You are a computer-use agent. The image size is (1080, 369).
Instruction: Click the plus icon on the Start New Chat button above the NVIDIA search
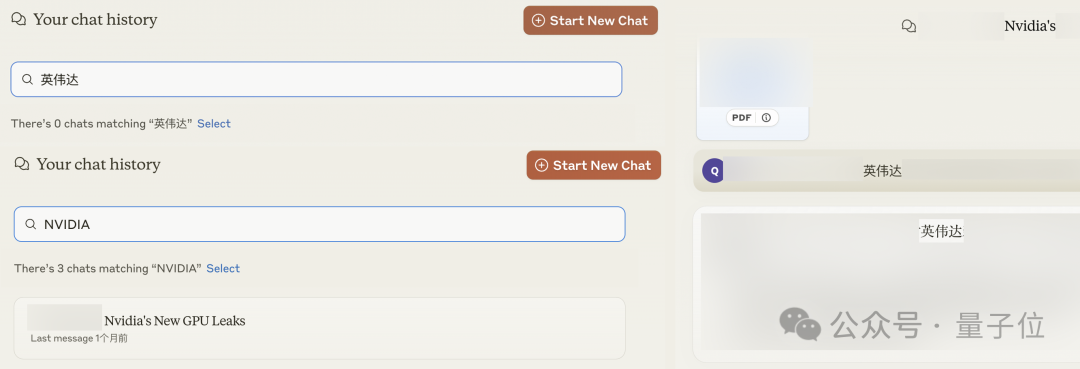(x=542, y=165)
